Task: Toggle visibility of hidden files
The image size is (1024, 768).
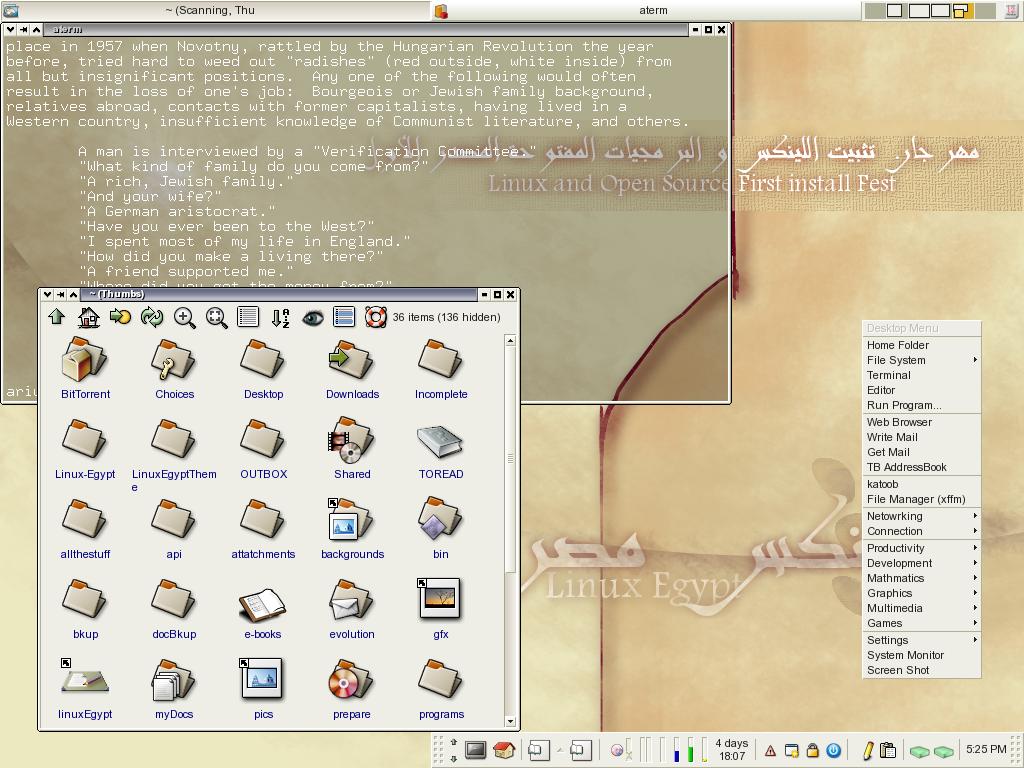Action: click(x=310, y=317)
